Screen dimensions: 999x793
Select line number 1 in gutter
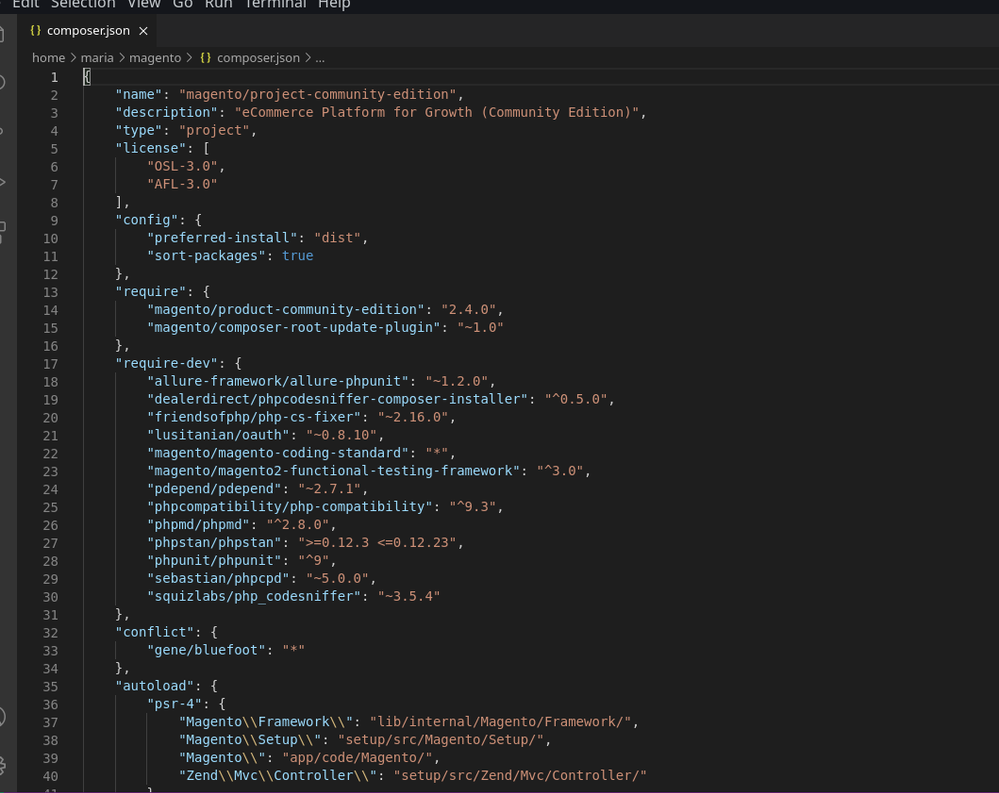(55, 77)
